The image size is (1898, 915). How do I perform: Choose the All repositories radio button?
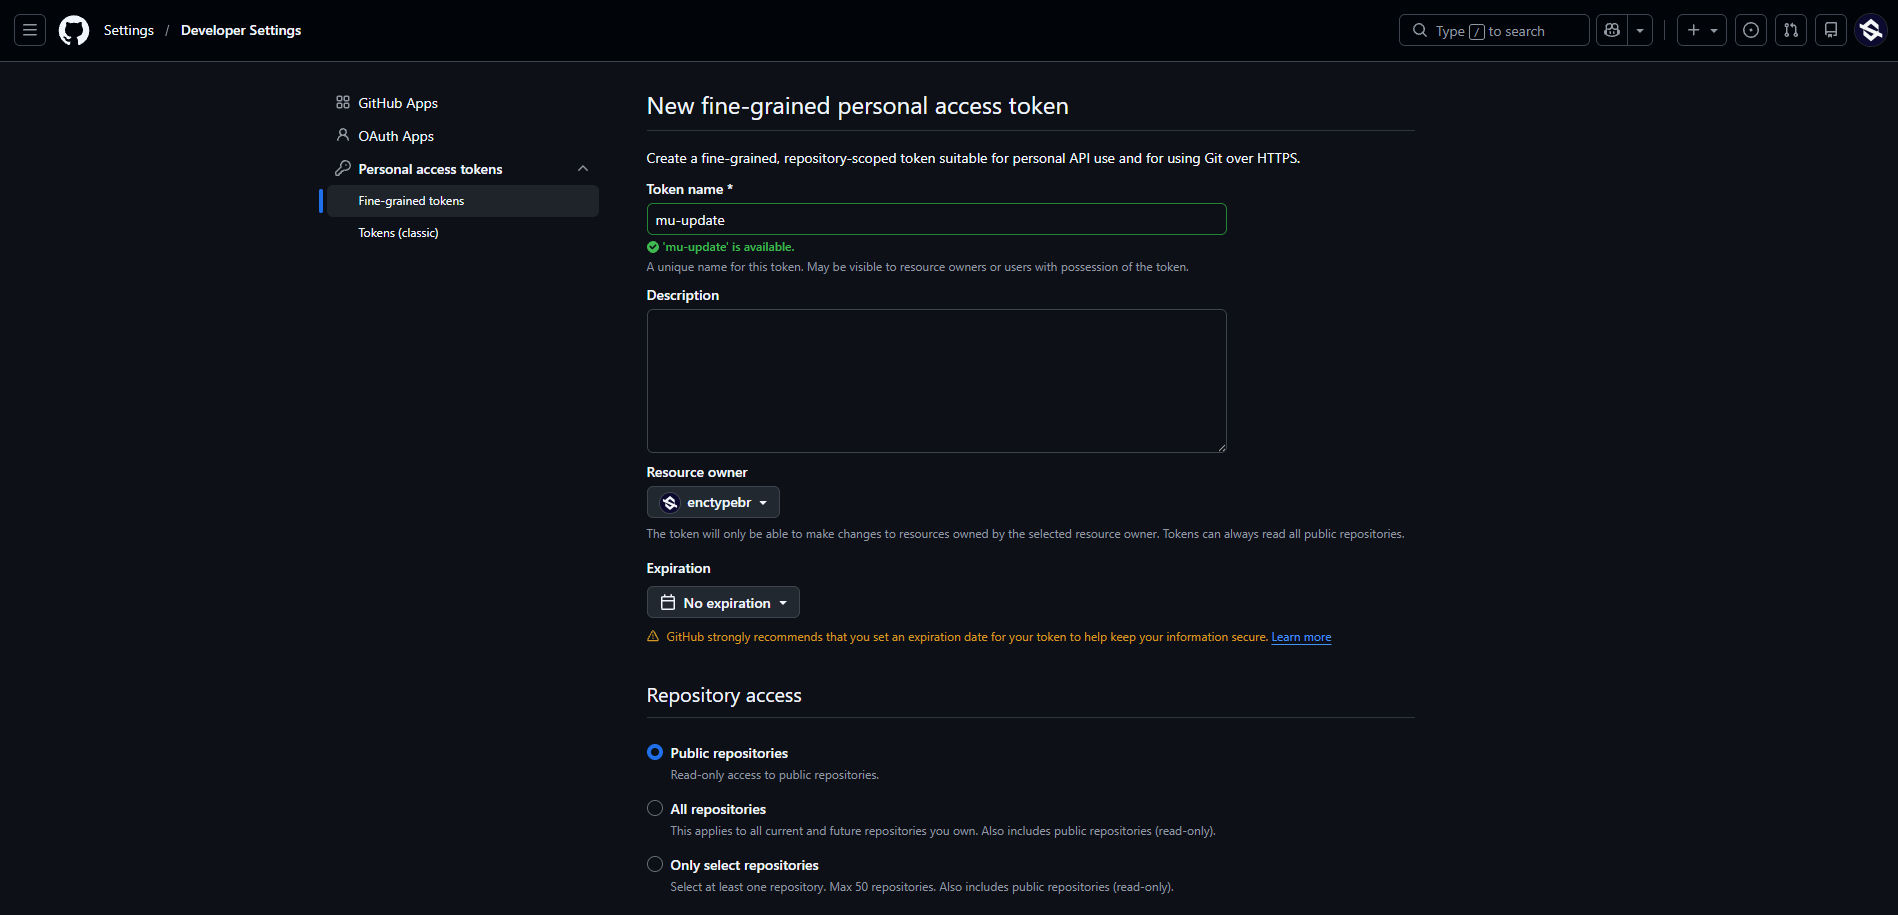click(655, 808)
